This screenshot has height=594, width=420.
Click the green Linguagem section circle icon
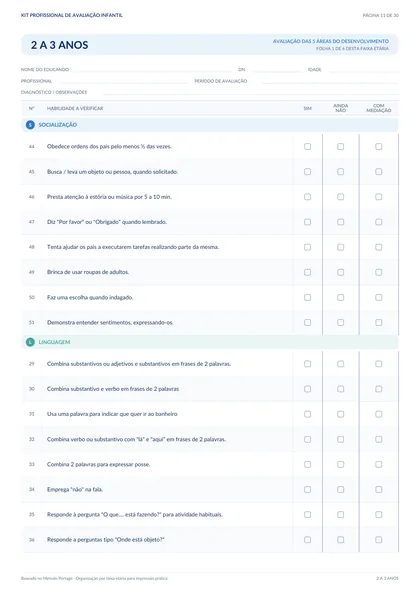pos(30,342)
